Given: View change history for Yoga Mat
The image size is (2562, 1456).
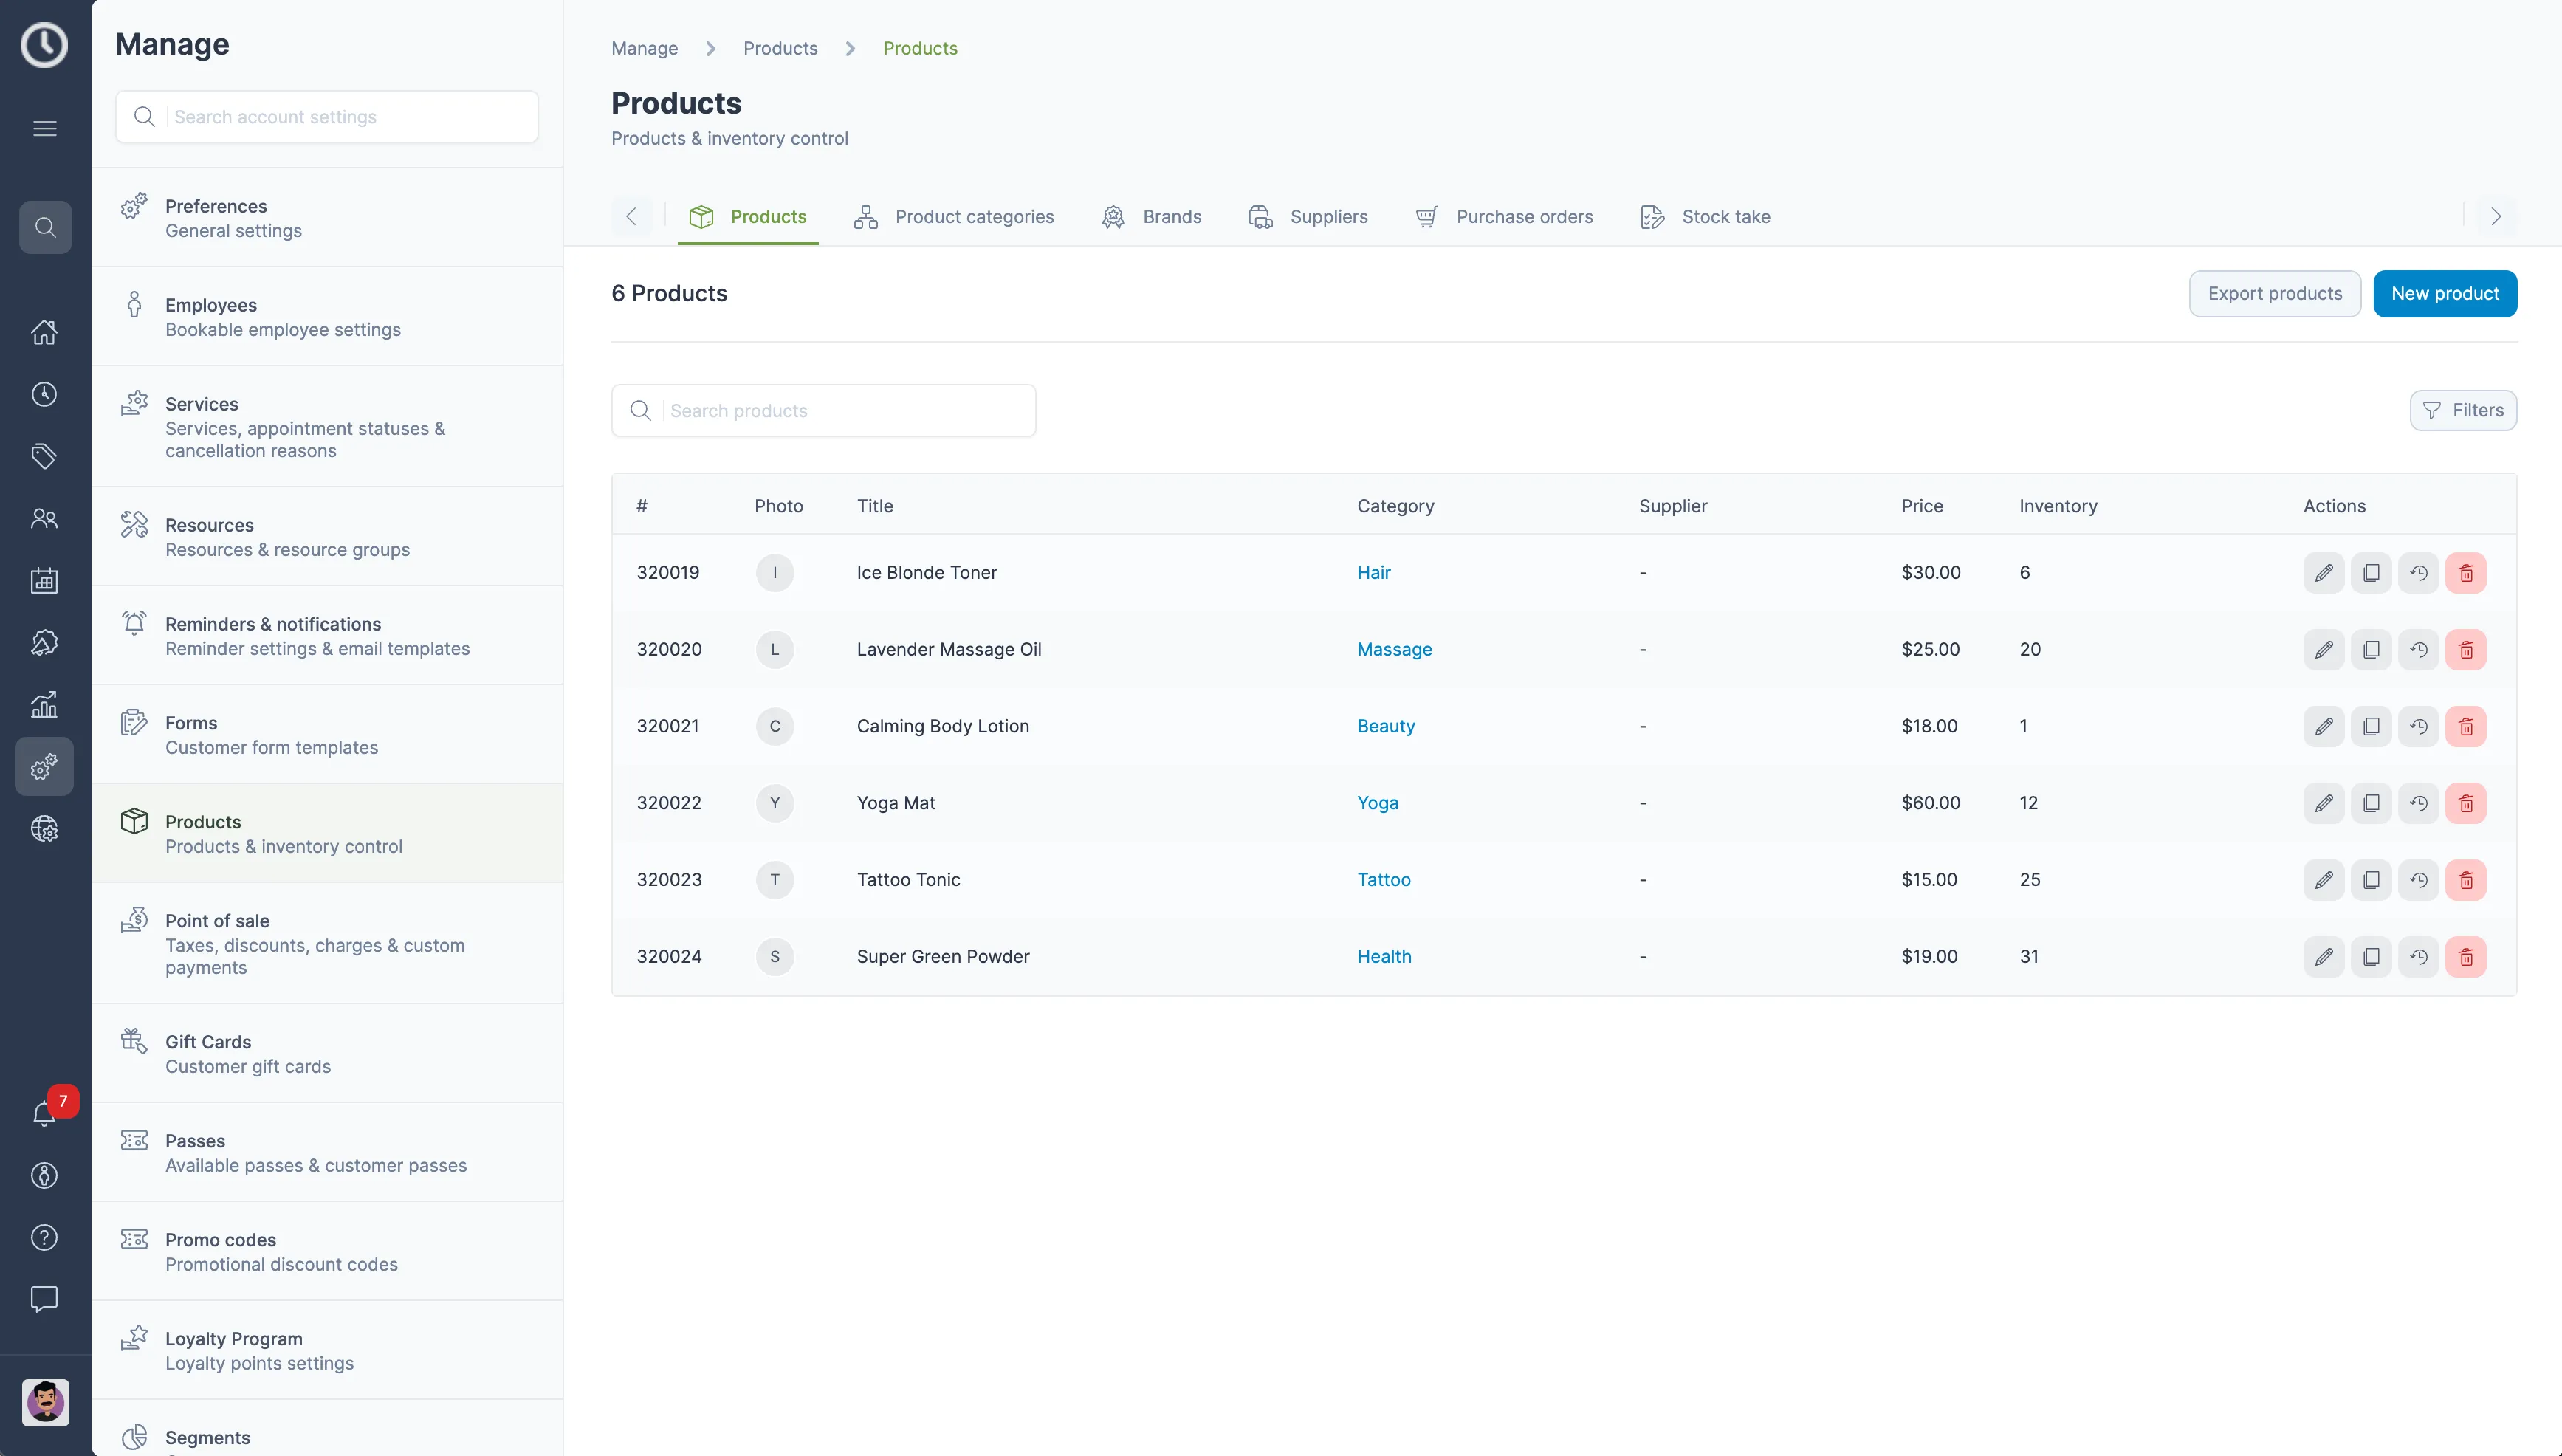Looking at the screenshot, I should pyautogui.click(x=2419, y=803).
